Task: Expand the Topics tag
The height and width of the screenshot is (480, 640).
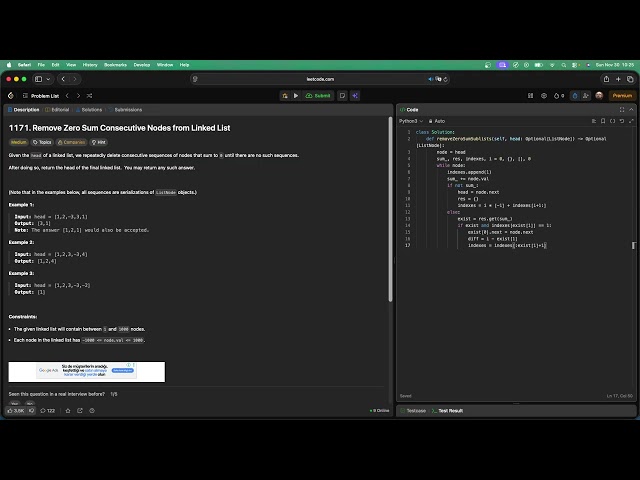Action: (42, 142)
